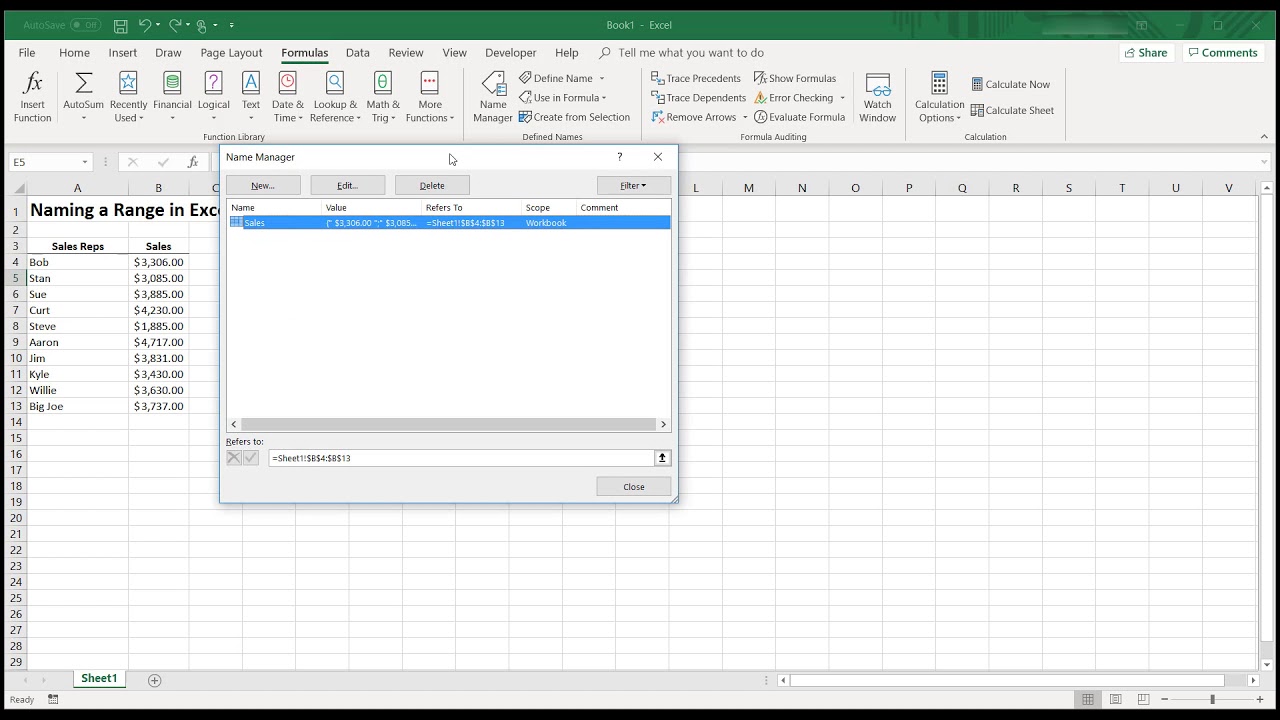
Task: Switch to the Data tab
Action: coord(357,53)
